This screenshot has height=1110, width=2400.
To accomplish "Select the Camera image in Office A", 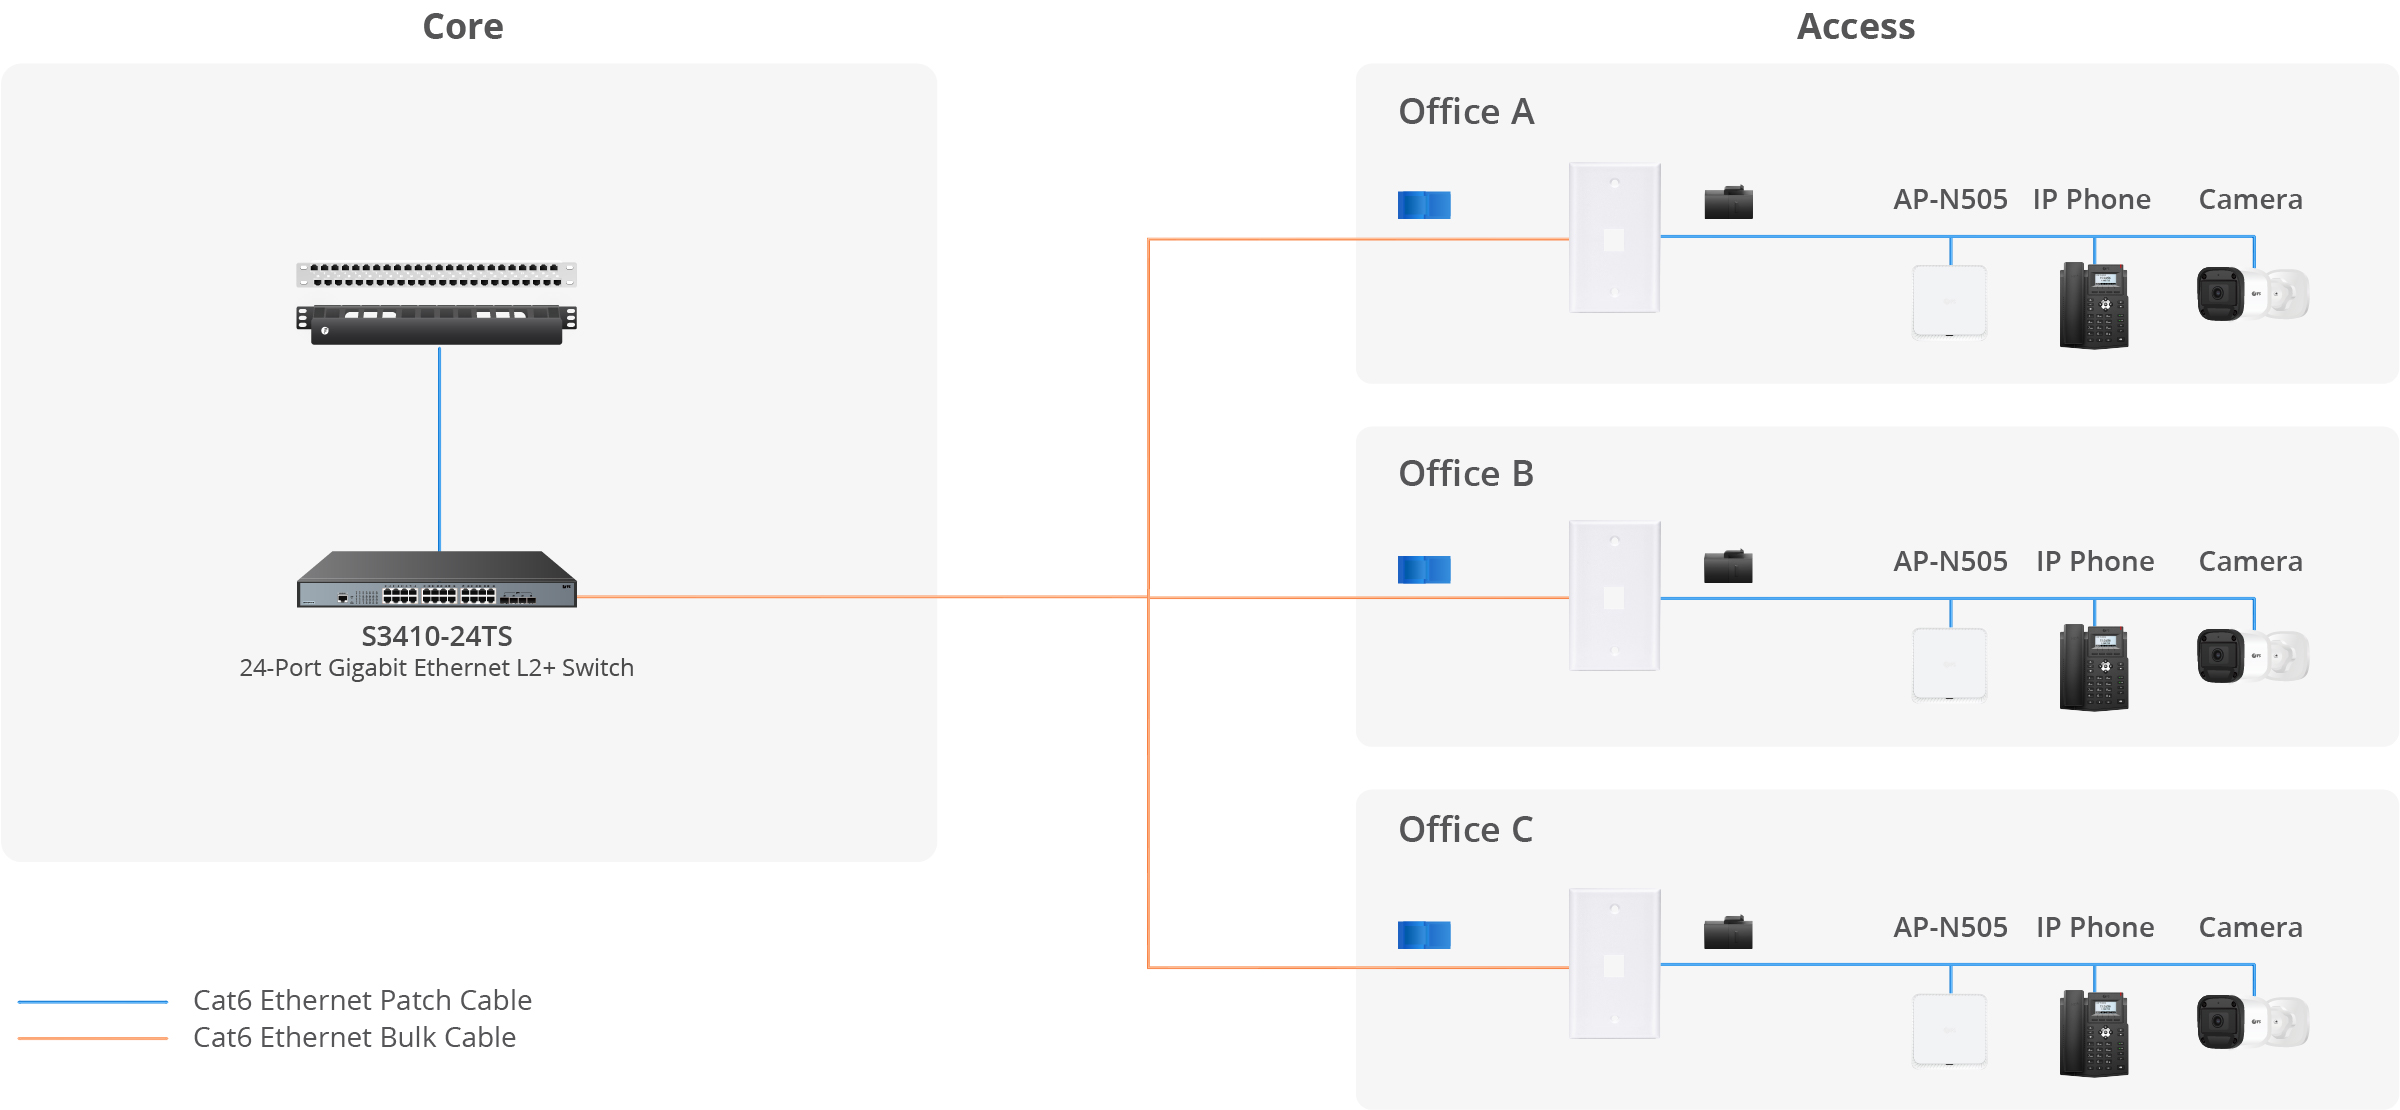I will click(x=2253, y=293).
